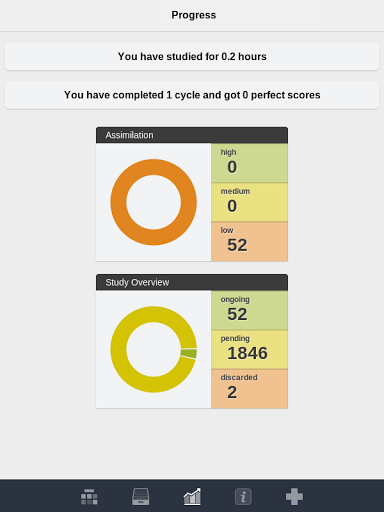384x512 pixels.
Task: Click the Assimilation panel header
Action: pyautogui.click(x=192, y=135)
